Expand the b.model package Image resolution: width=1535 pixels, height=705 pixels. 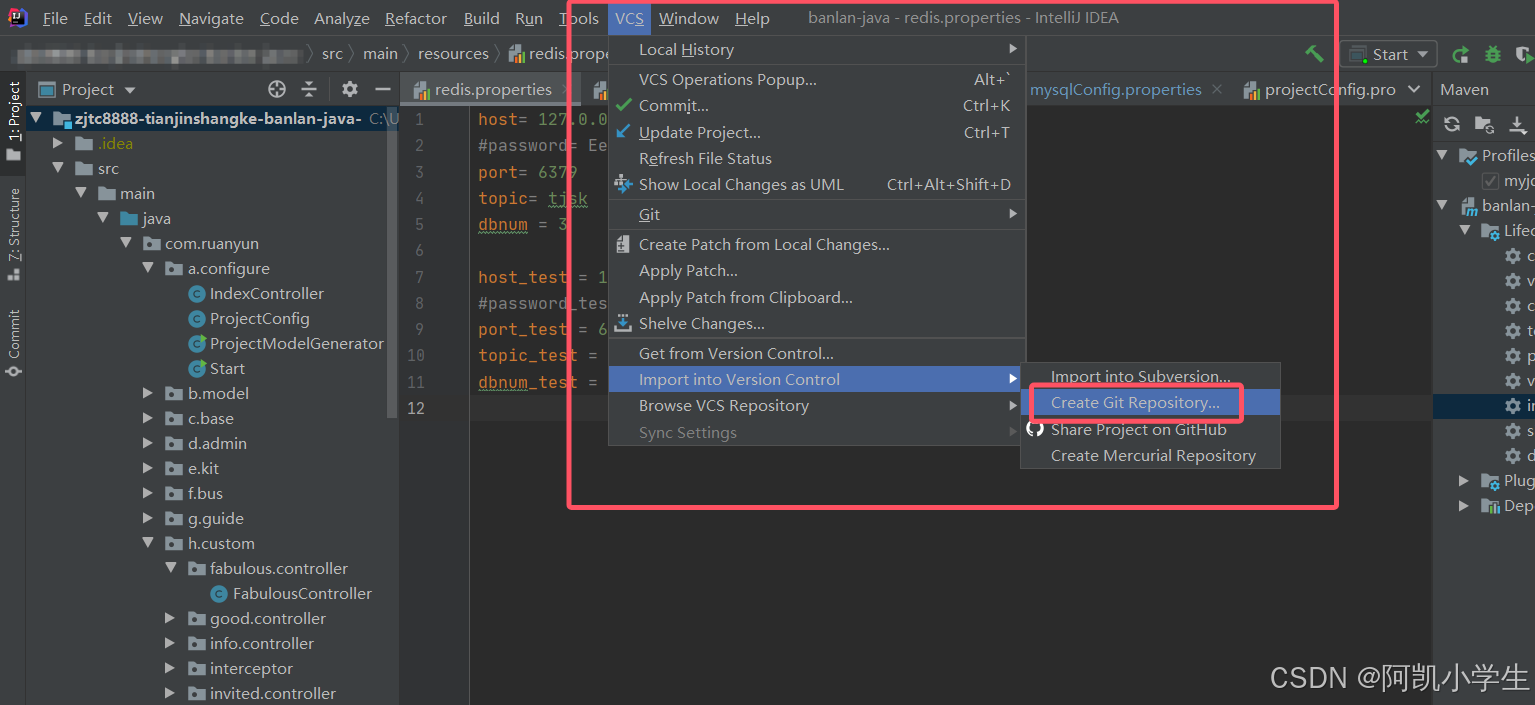(148, 393)
